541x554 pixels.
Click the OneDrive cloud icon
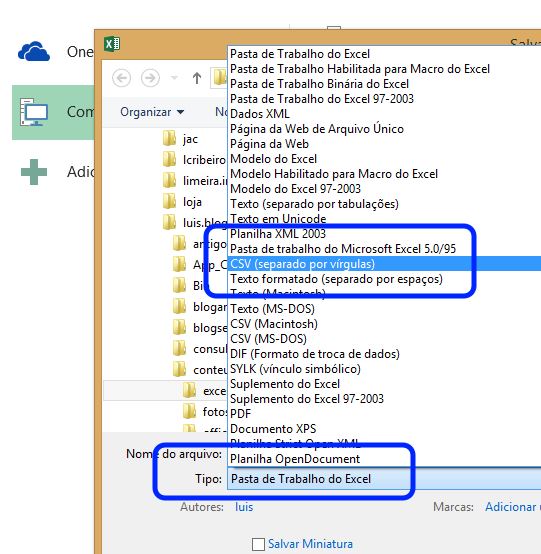34,52
